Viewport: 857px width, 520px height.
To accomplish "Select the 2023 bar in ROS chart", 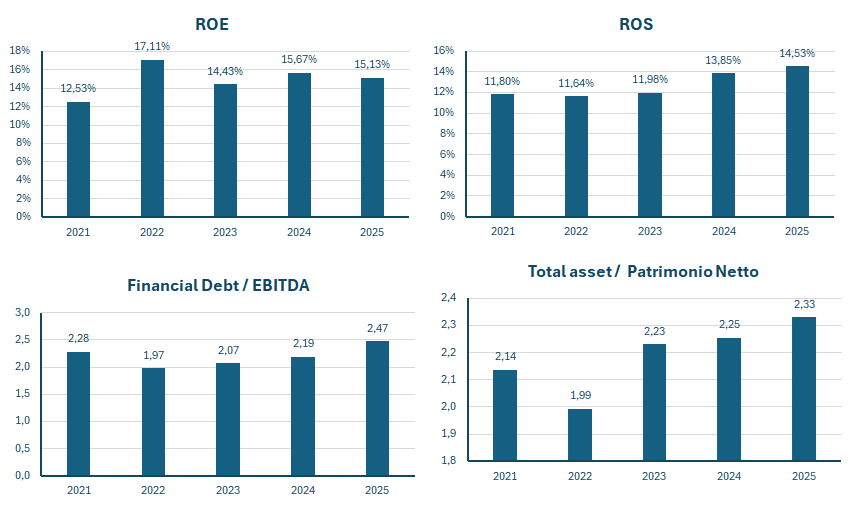I will pyautogui.click(x=650, y=155).
